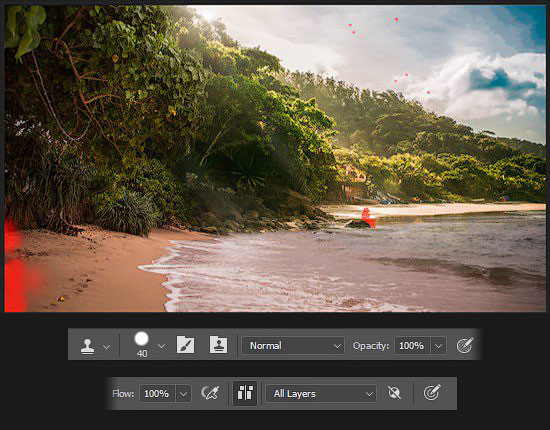
Task: Click the Flow 100% field
Action: 157,394
